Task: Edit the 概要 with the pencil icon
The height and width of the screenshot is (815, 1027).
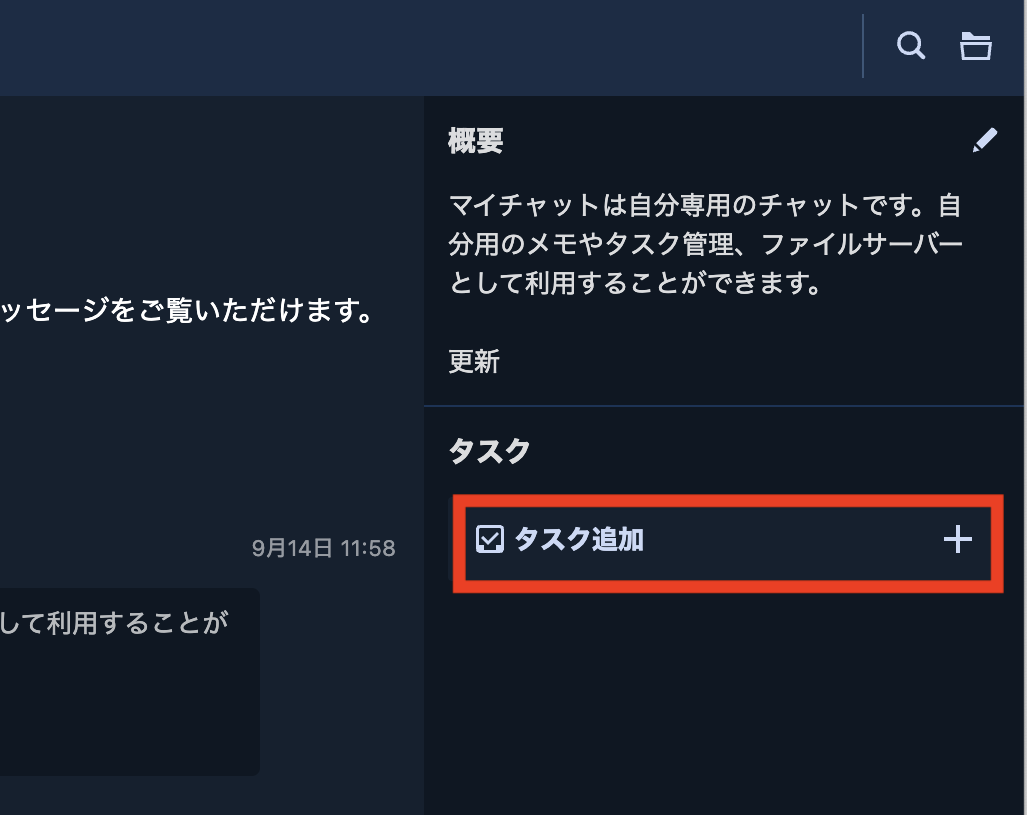Action: coord(984,140)
